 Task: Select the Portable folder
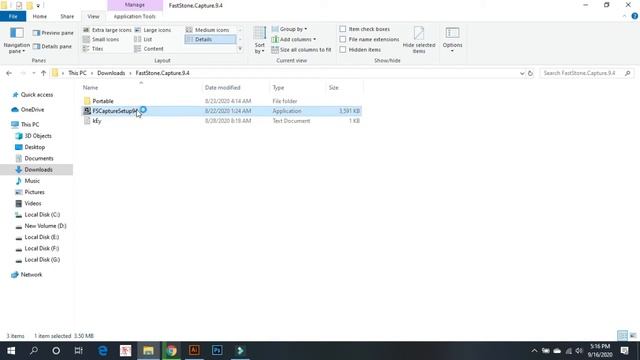coord(103,101)
